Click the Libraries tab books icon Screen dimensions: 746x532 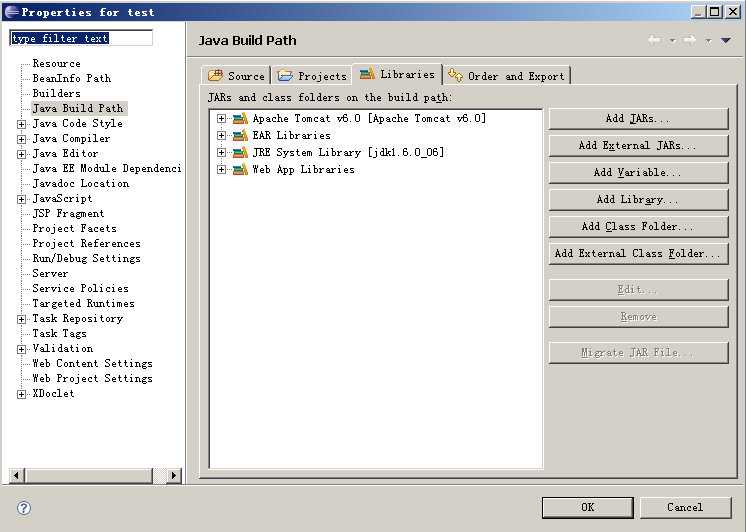367,74
